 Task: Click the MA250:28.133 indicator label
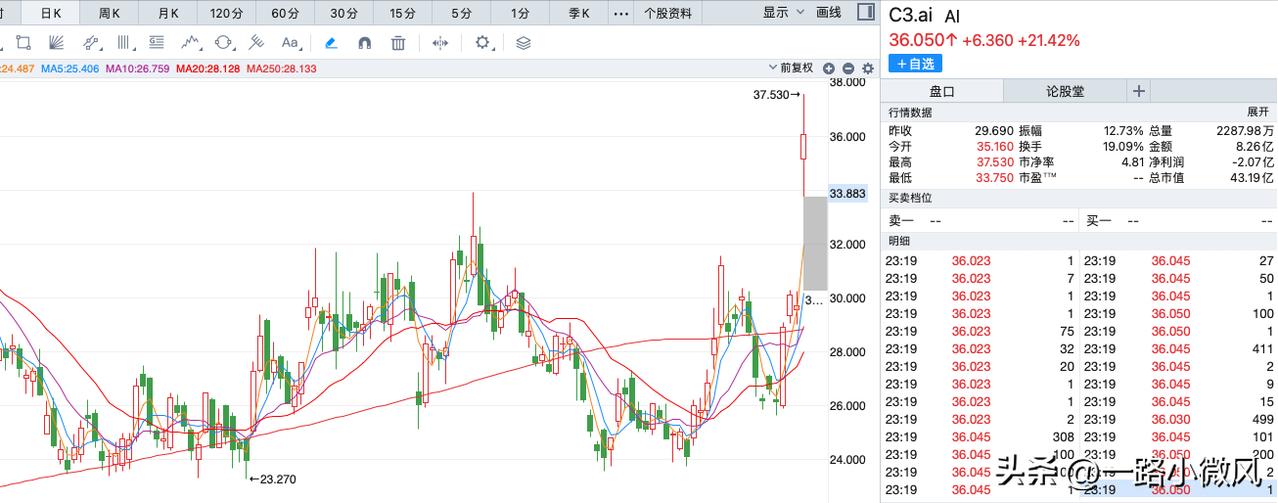point(281,68)
